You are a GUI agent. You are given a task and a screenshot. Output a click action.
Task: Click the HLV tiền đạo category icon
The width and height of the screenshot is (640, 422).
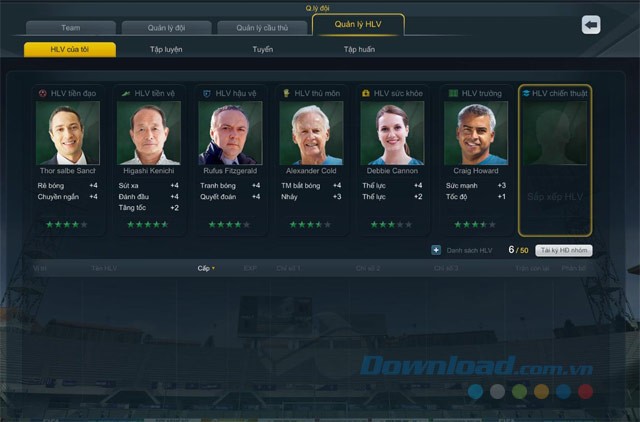click(x=42, y=93)
